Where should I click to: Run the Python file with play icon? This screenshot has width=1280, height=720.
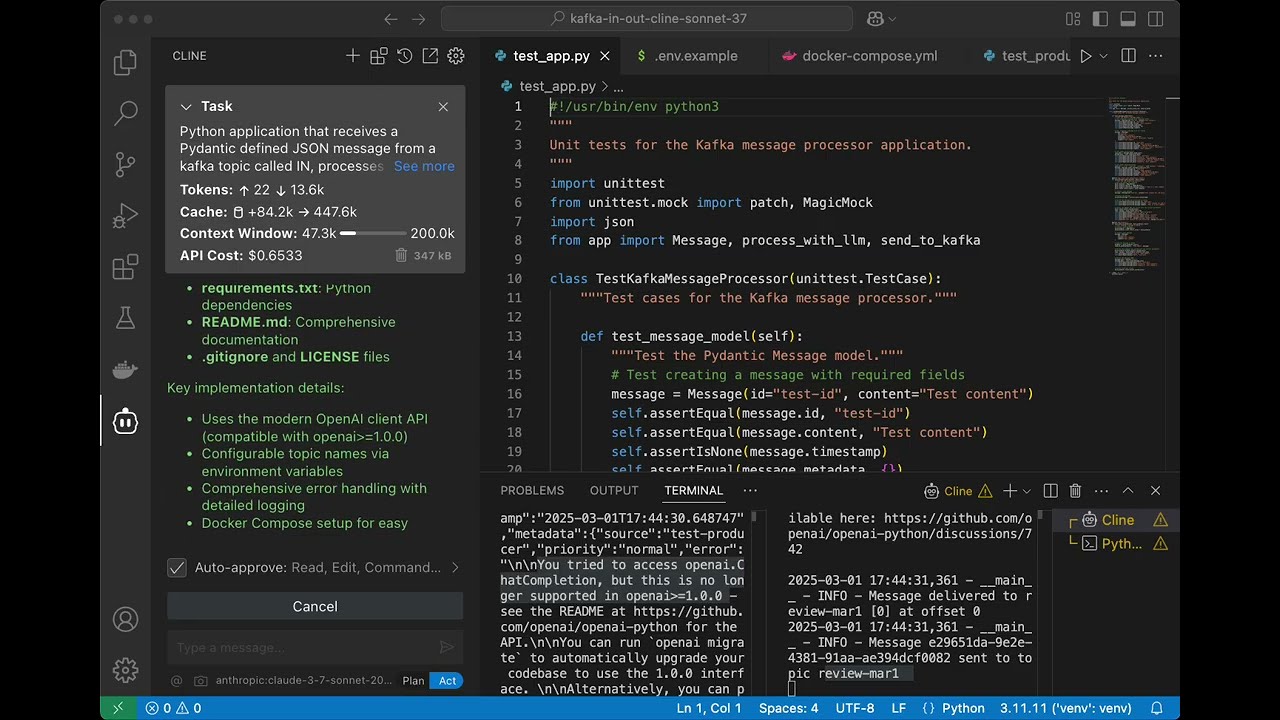pyautogui.click(x=1086, y=56)
